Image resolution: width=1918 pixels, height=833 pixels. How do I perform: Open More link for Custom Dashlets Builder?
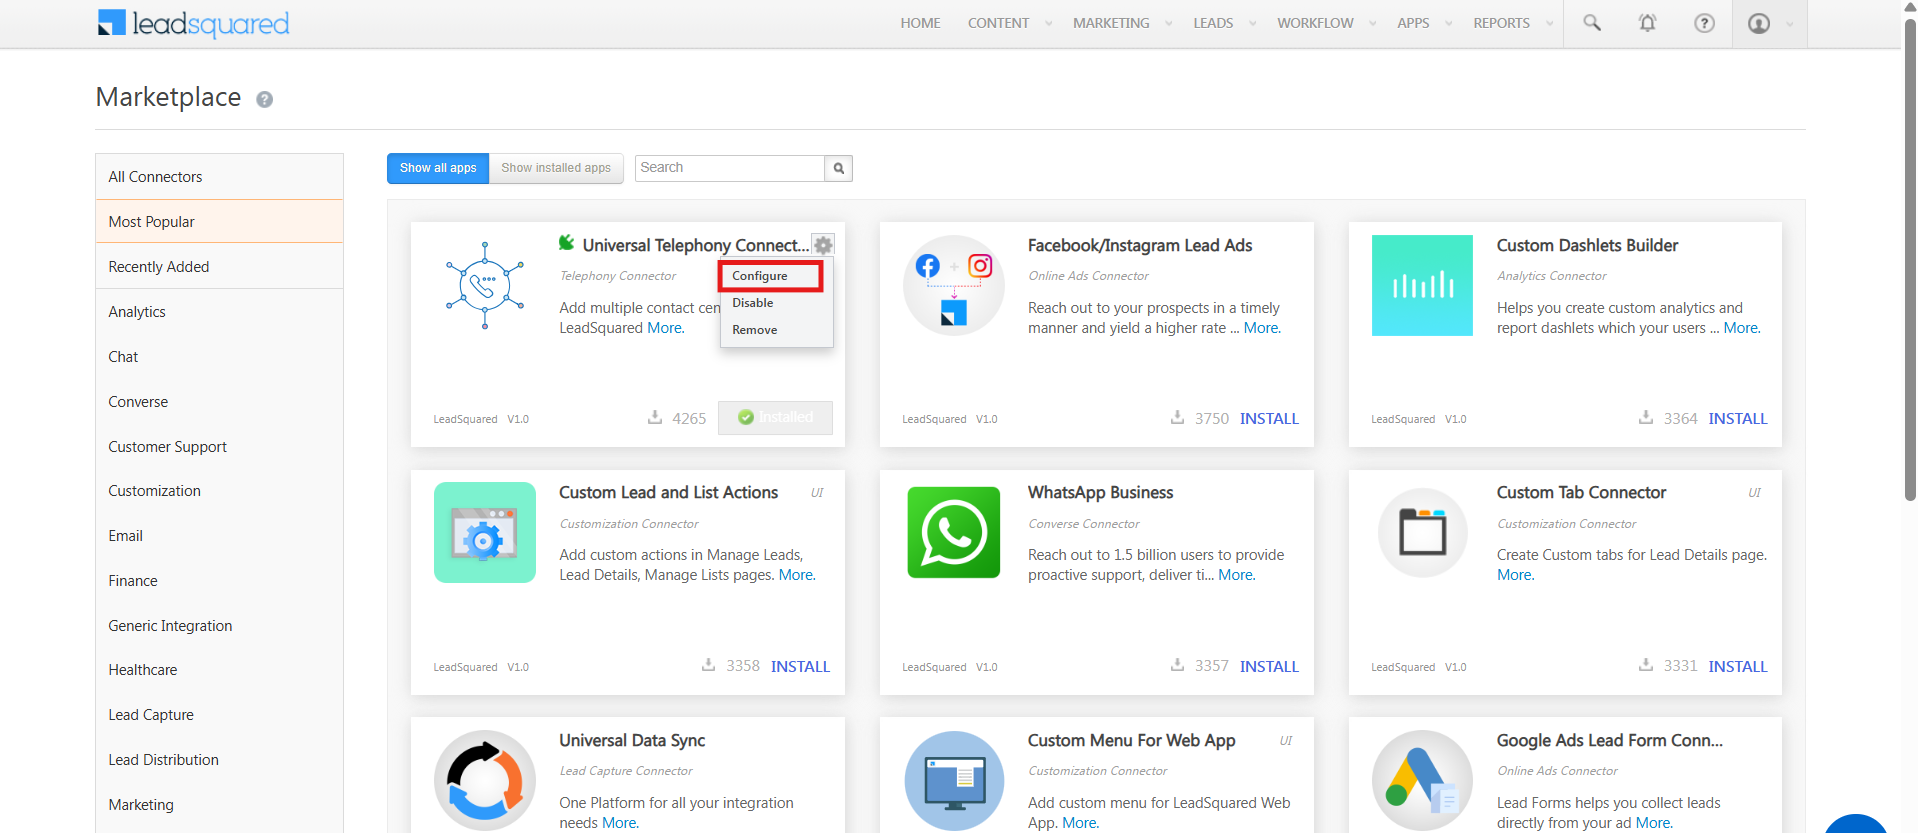(x=1741, y=328)
